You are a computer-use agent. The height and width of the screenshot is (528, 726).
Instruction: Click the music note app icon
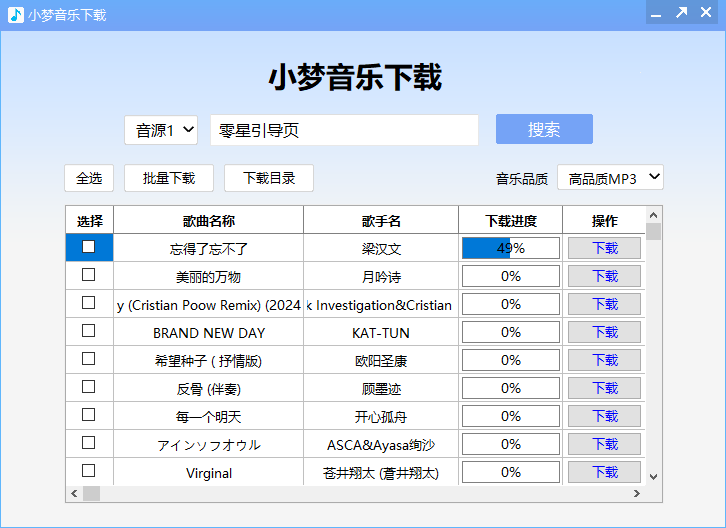tap(16, 14)
